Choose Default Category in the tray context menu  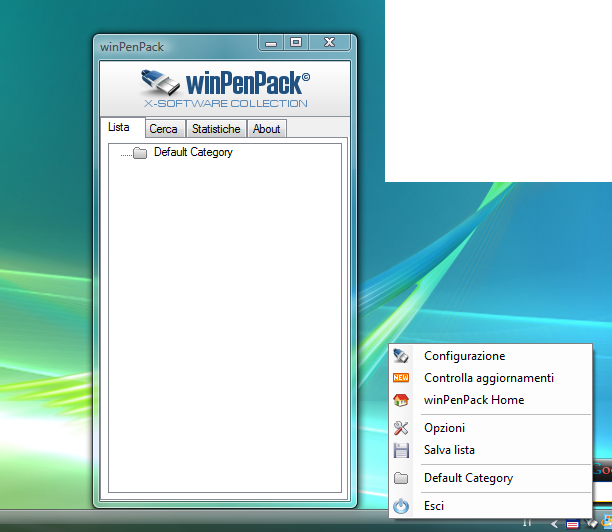tap(491, 478)
